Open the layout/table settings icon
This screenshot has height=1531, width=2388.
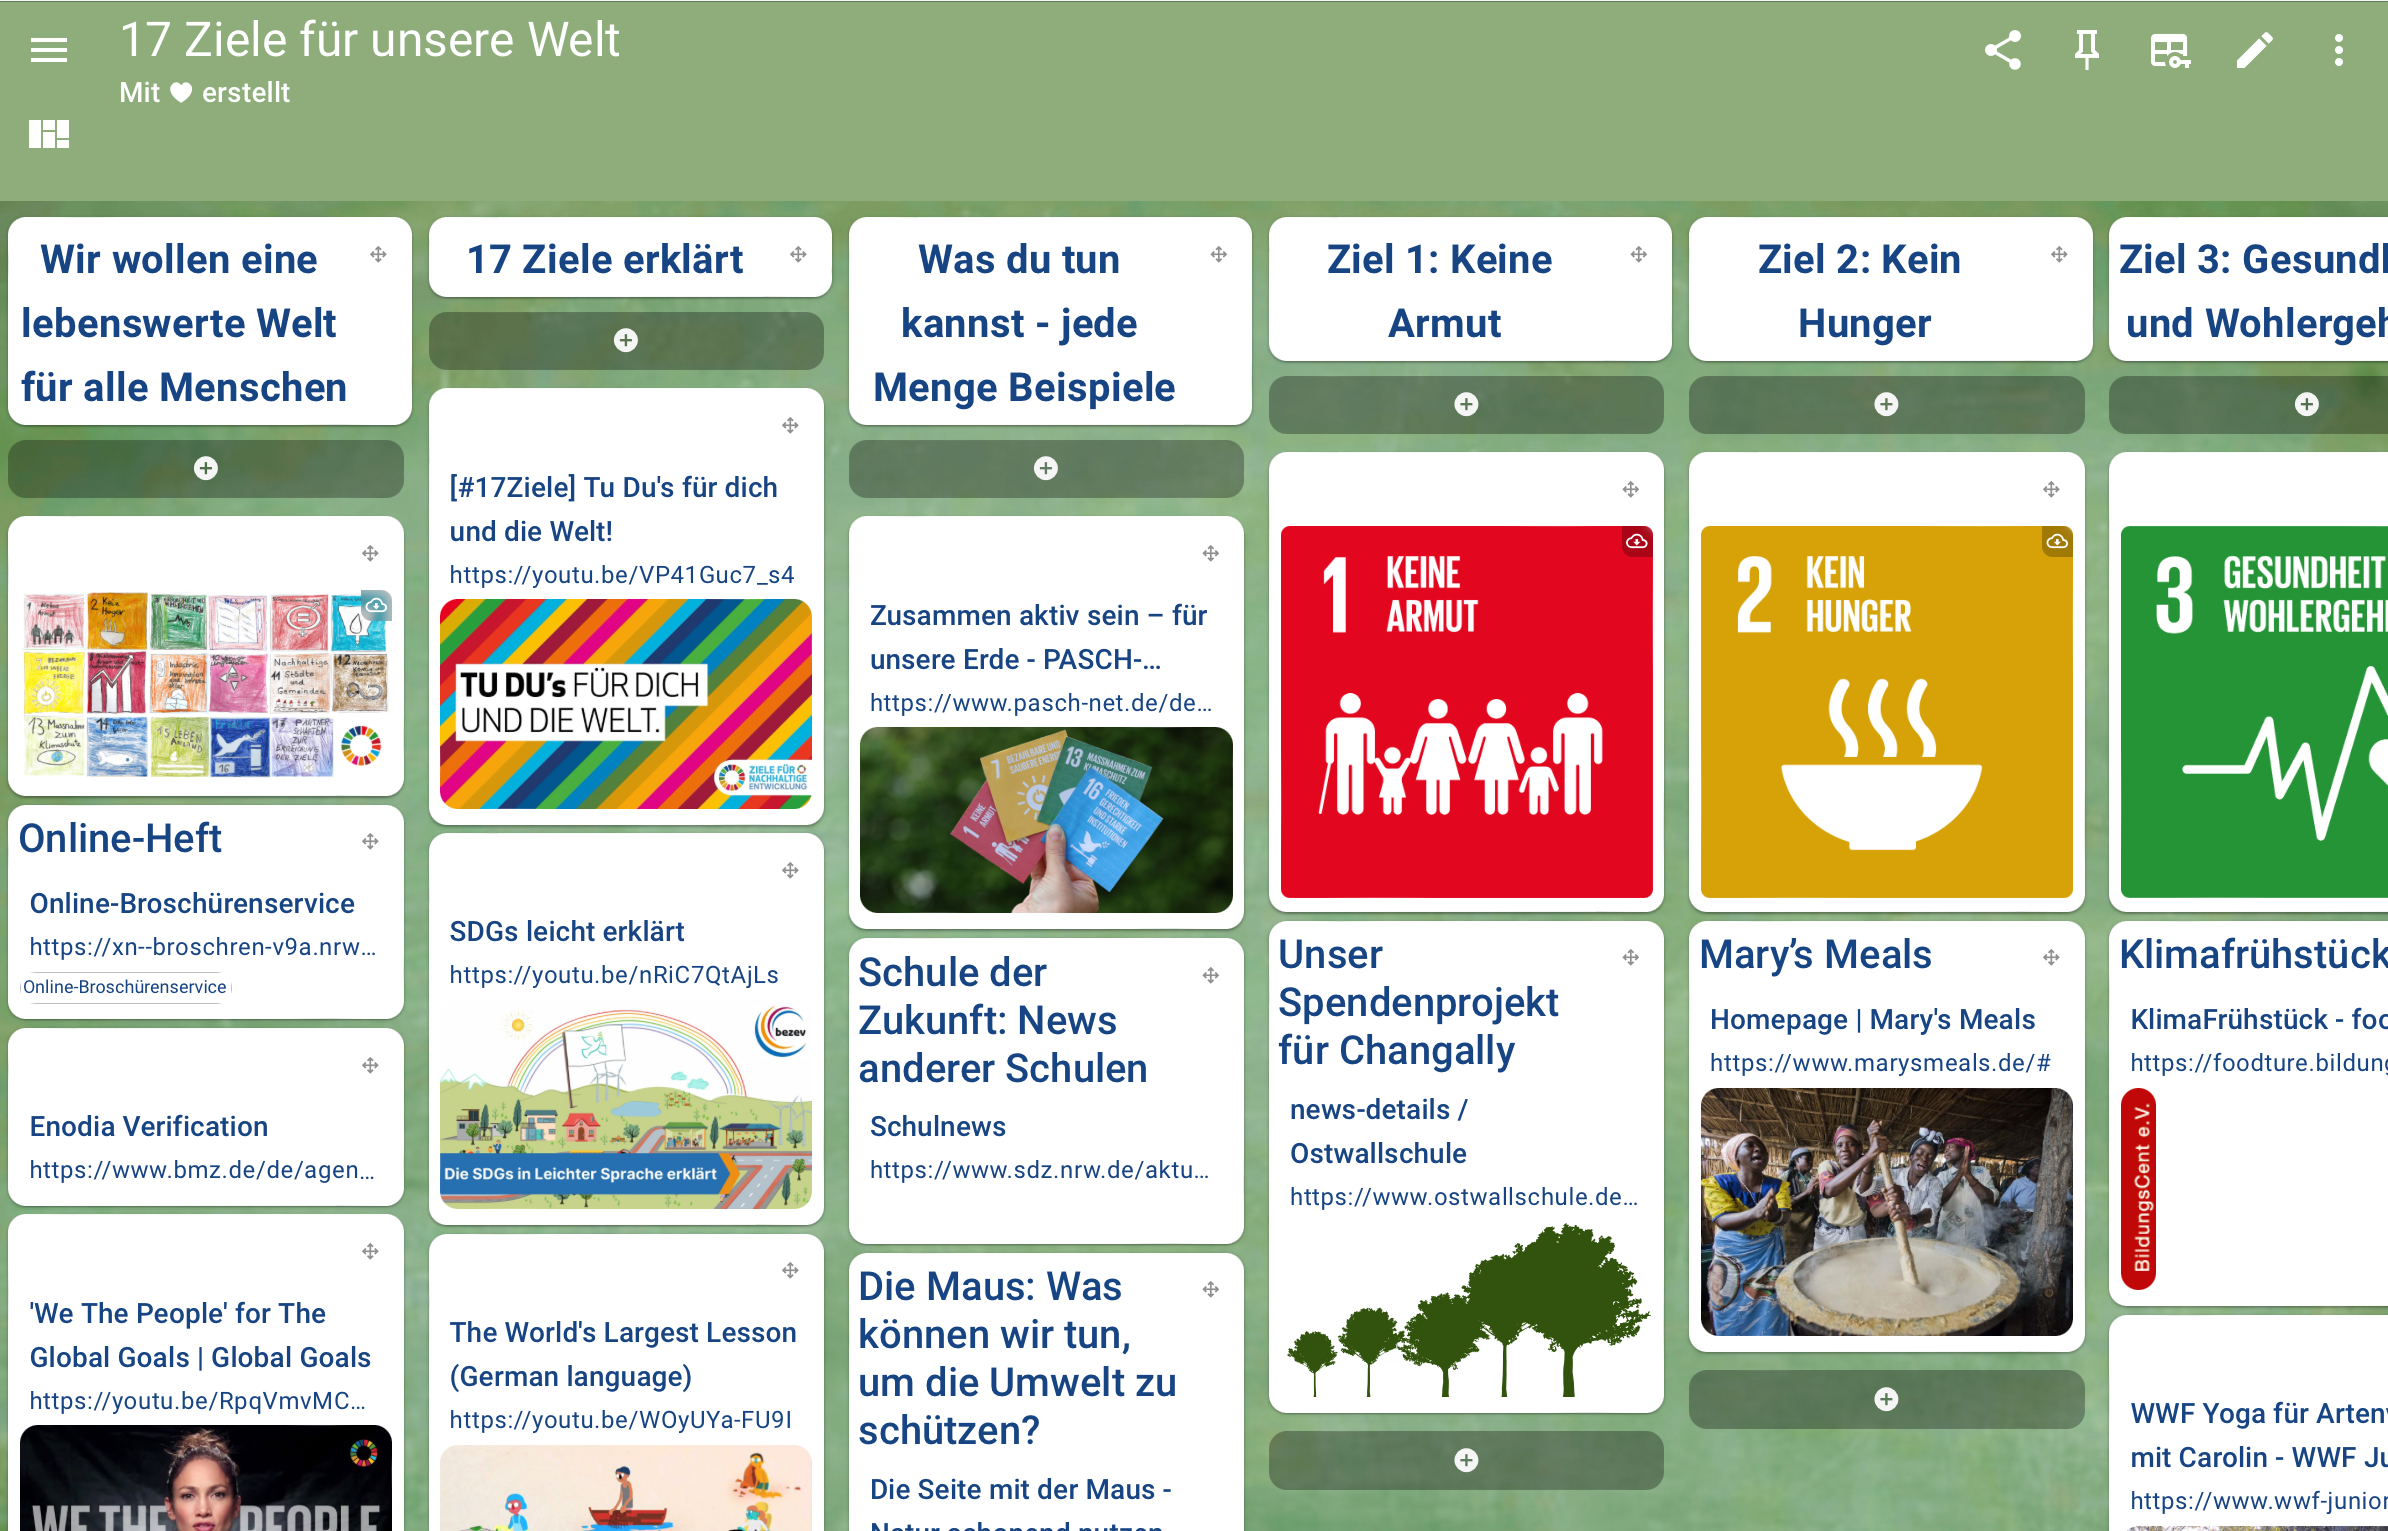point(2170,50)
